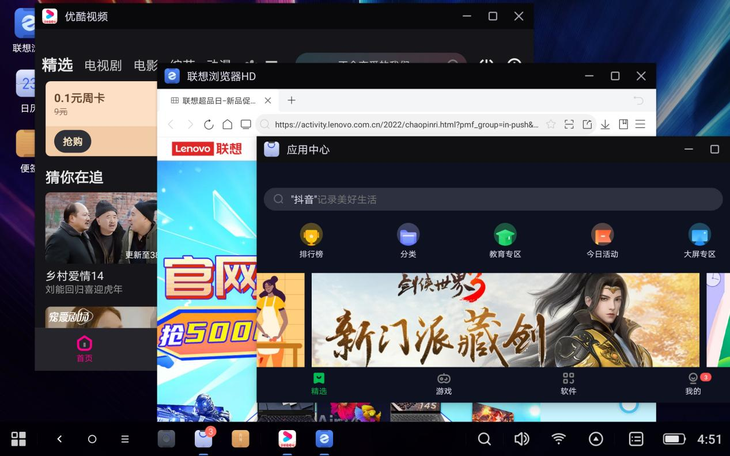Click browser reload page icon
730x456 pixels.
208,125
